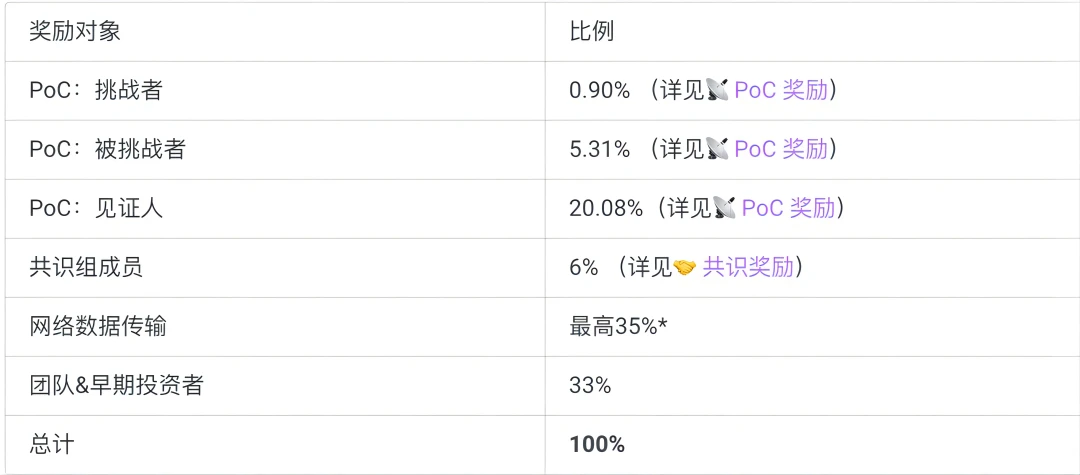
Task: Select the PoC：被挑战者 cell
Action: click(x=108, y=150)
